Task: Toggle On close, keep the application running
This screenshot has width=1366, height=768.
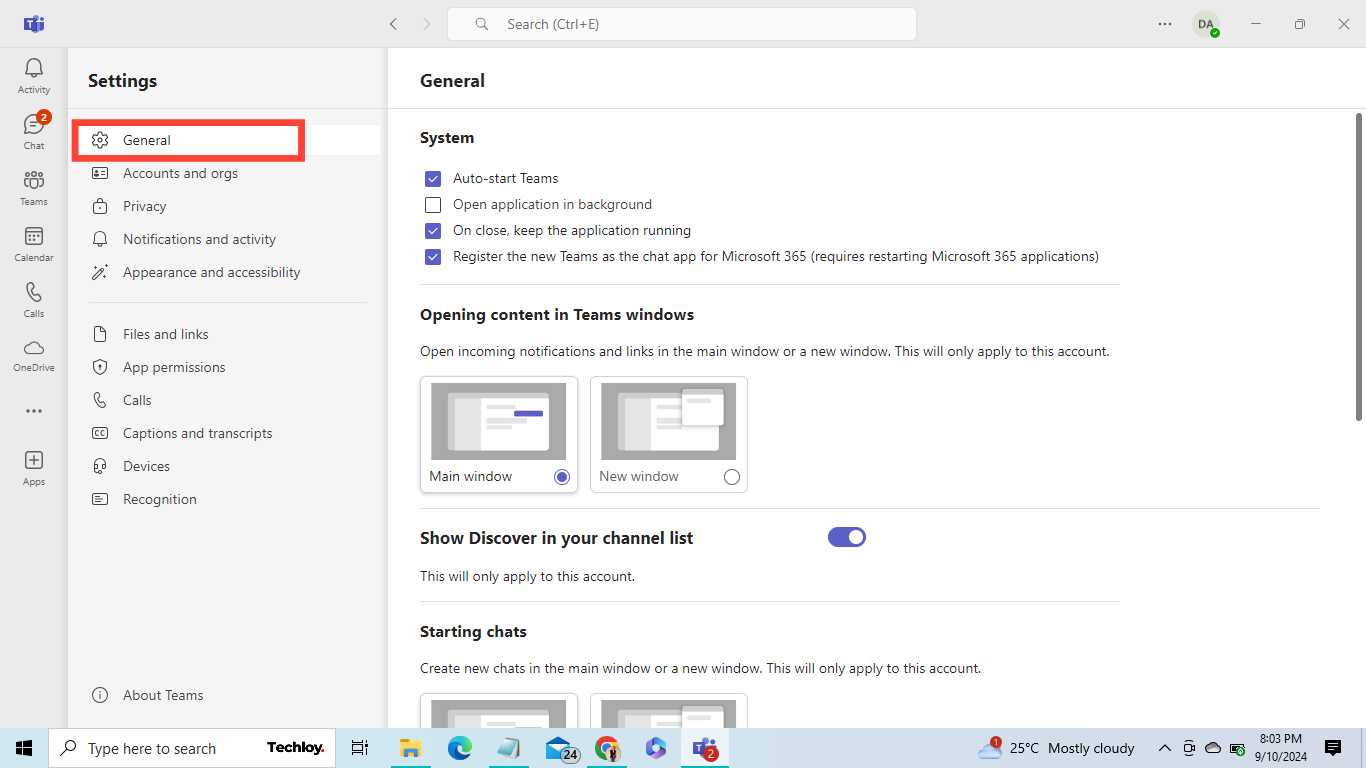Action: [x=433, y=231]
